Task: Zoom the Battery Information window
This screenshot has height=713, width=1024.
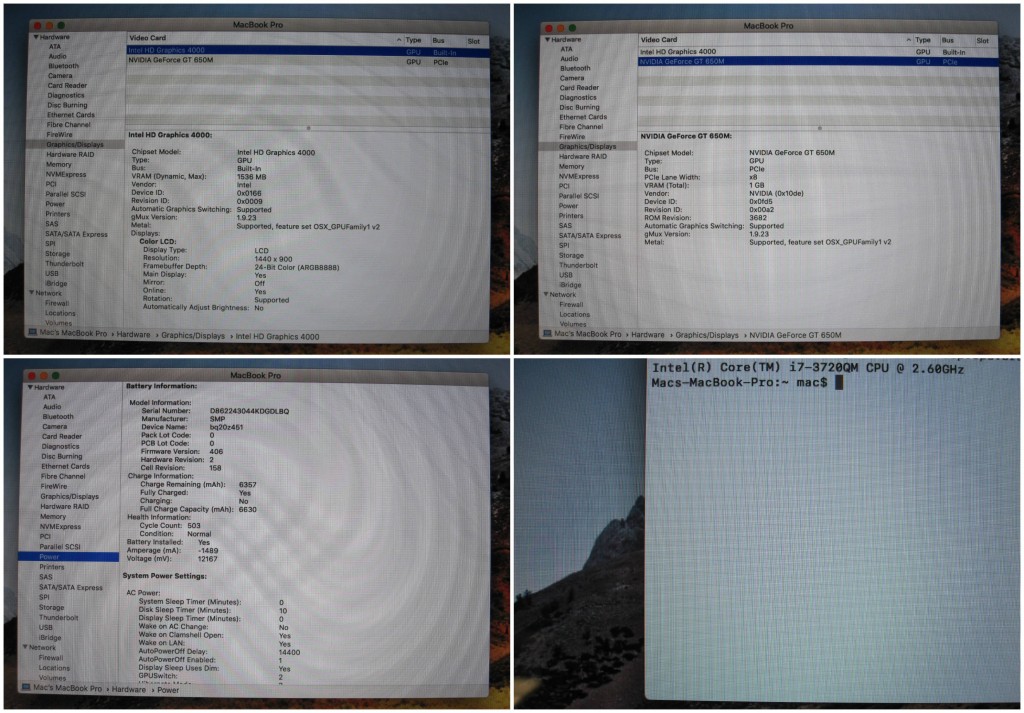Action: (x=56, y=375)
